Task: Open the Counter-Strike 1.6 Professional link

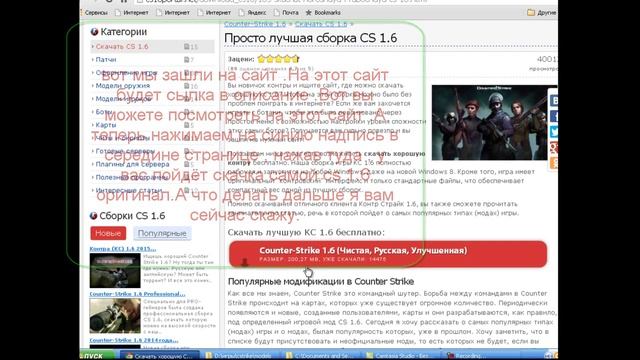Action: click(137, 294)
